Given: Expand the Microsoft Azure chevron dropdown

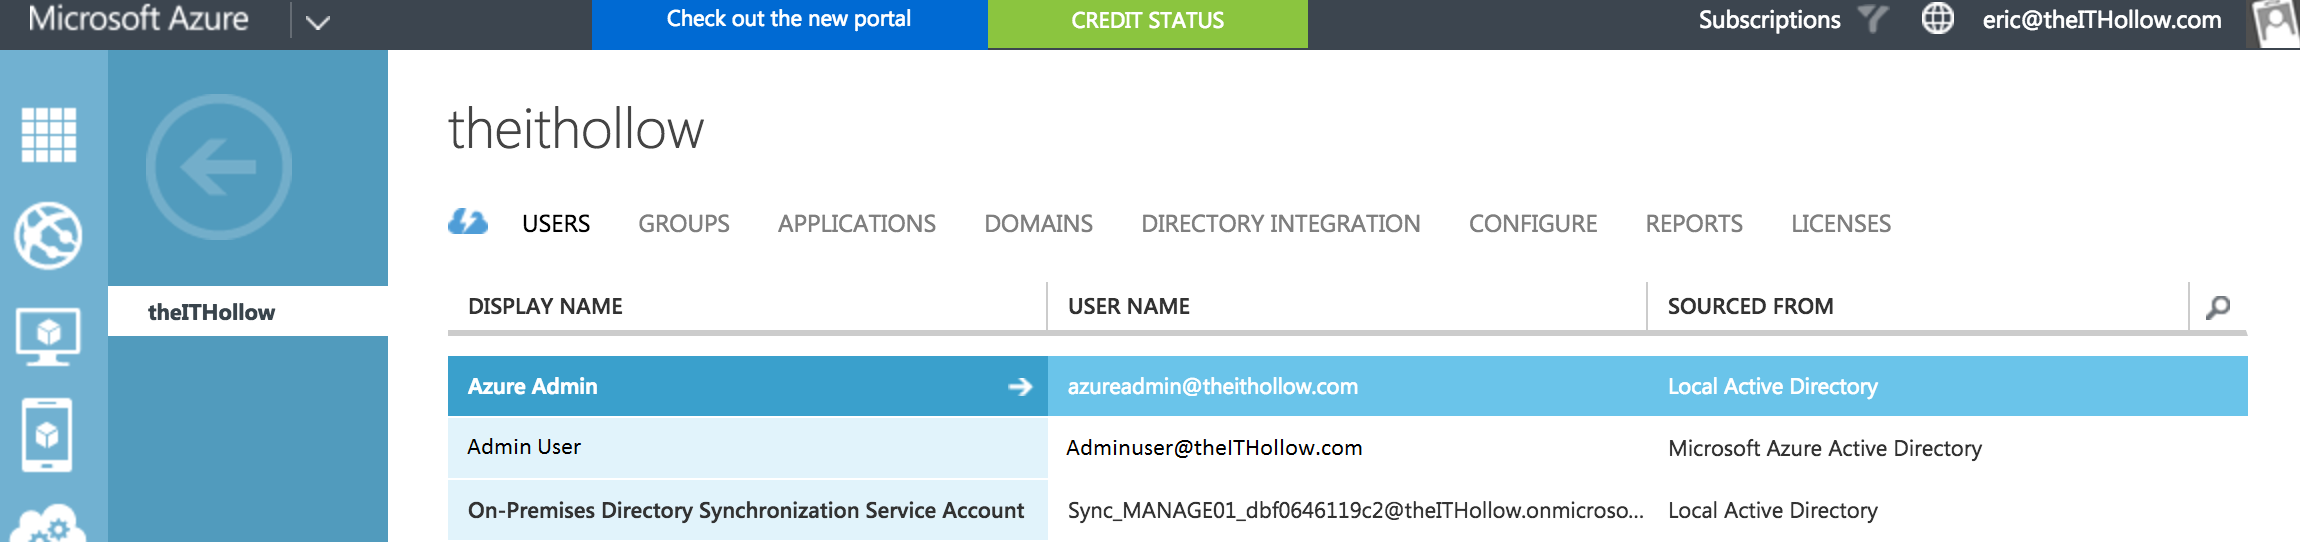Looking at the screenshot, I should [x=317, y=22].
